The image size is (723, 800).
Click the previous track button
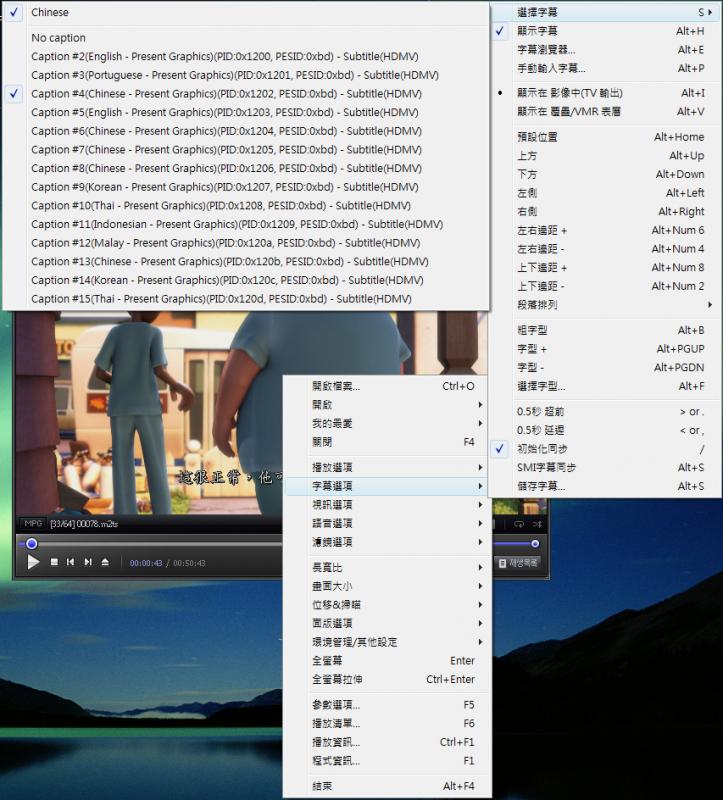(x=70, y=562)
